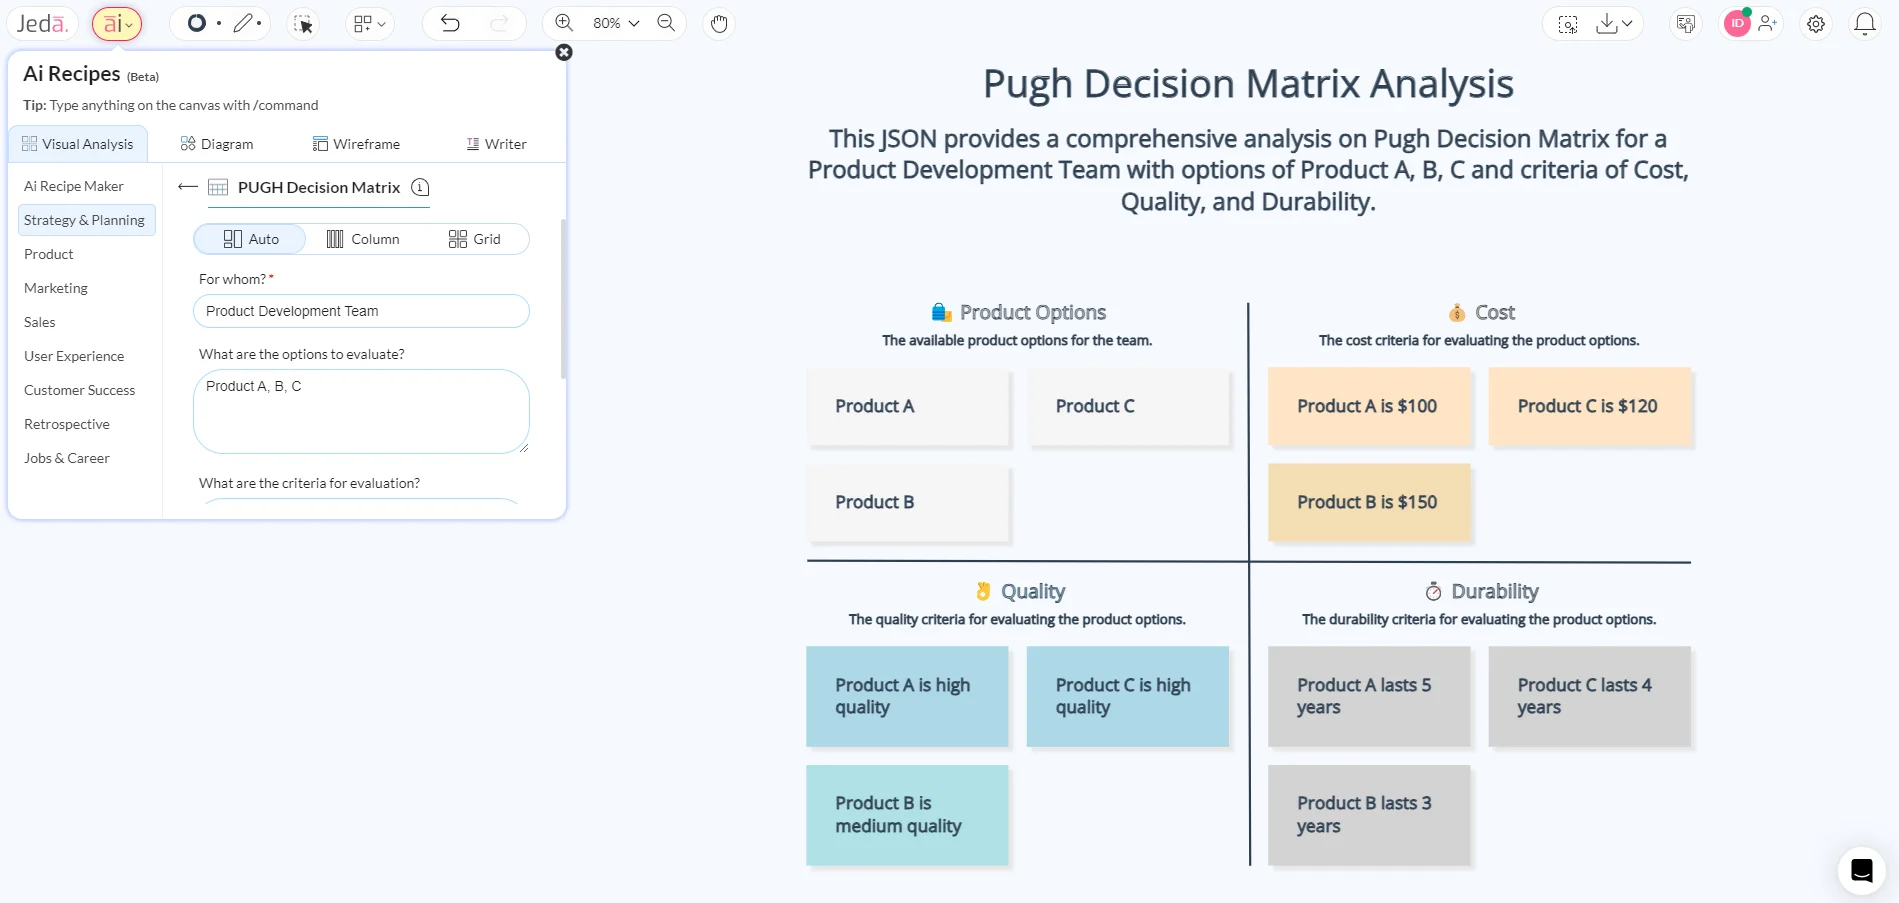
Task: Select the Retrospective recipe category
Action: click(x=67, y=424)
